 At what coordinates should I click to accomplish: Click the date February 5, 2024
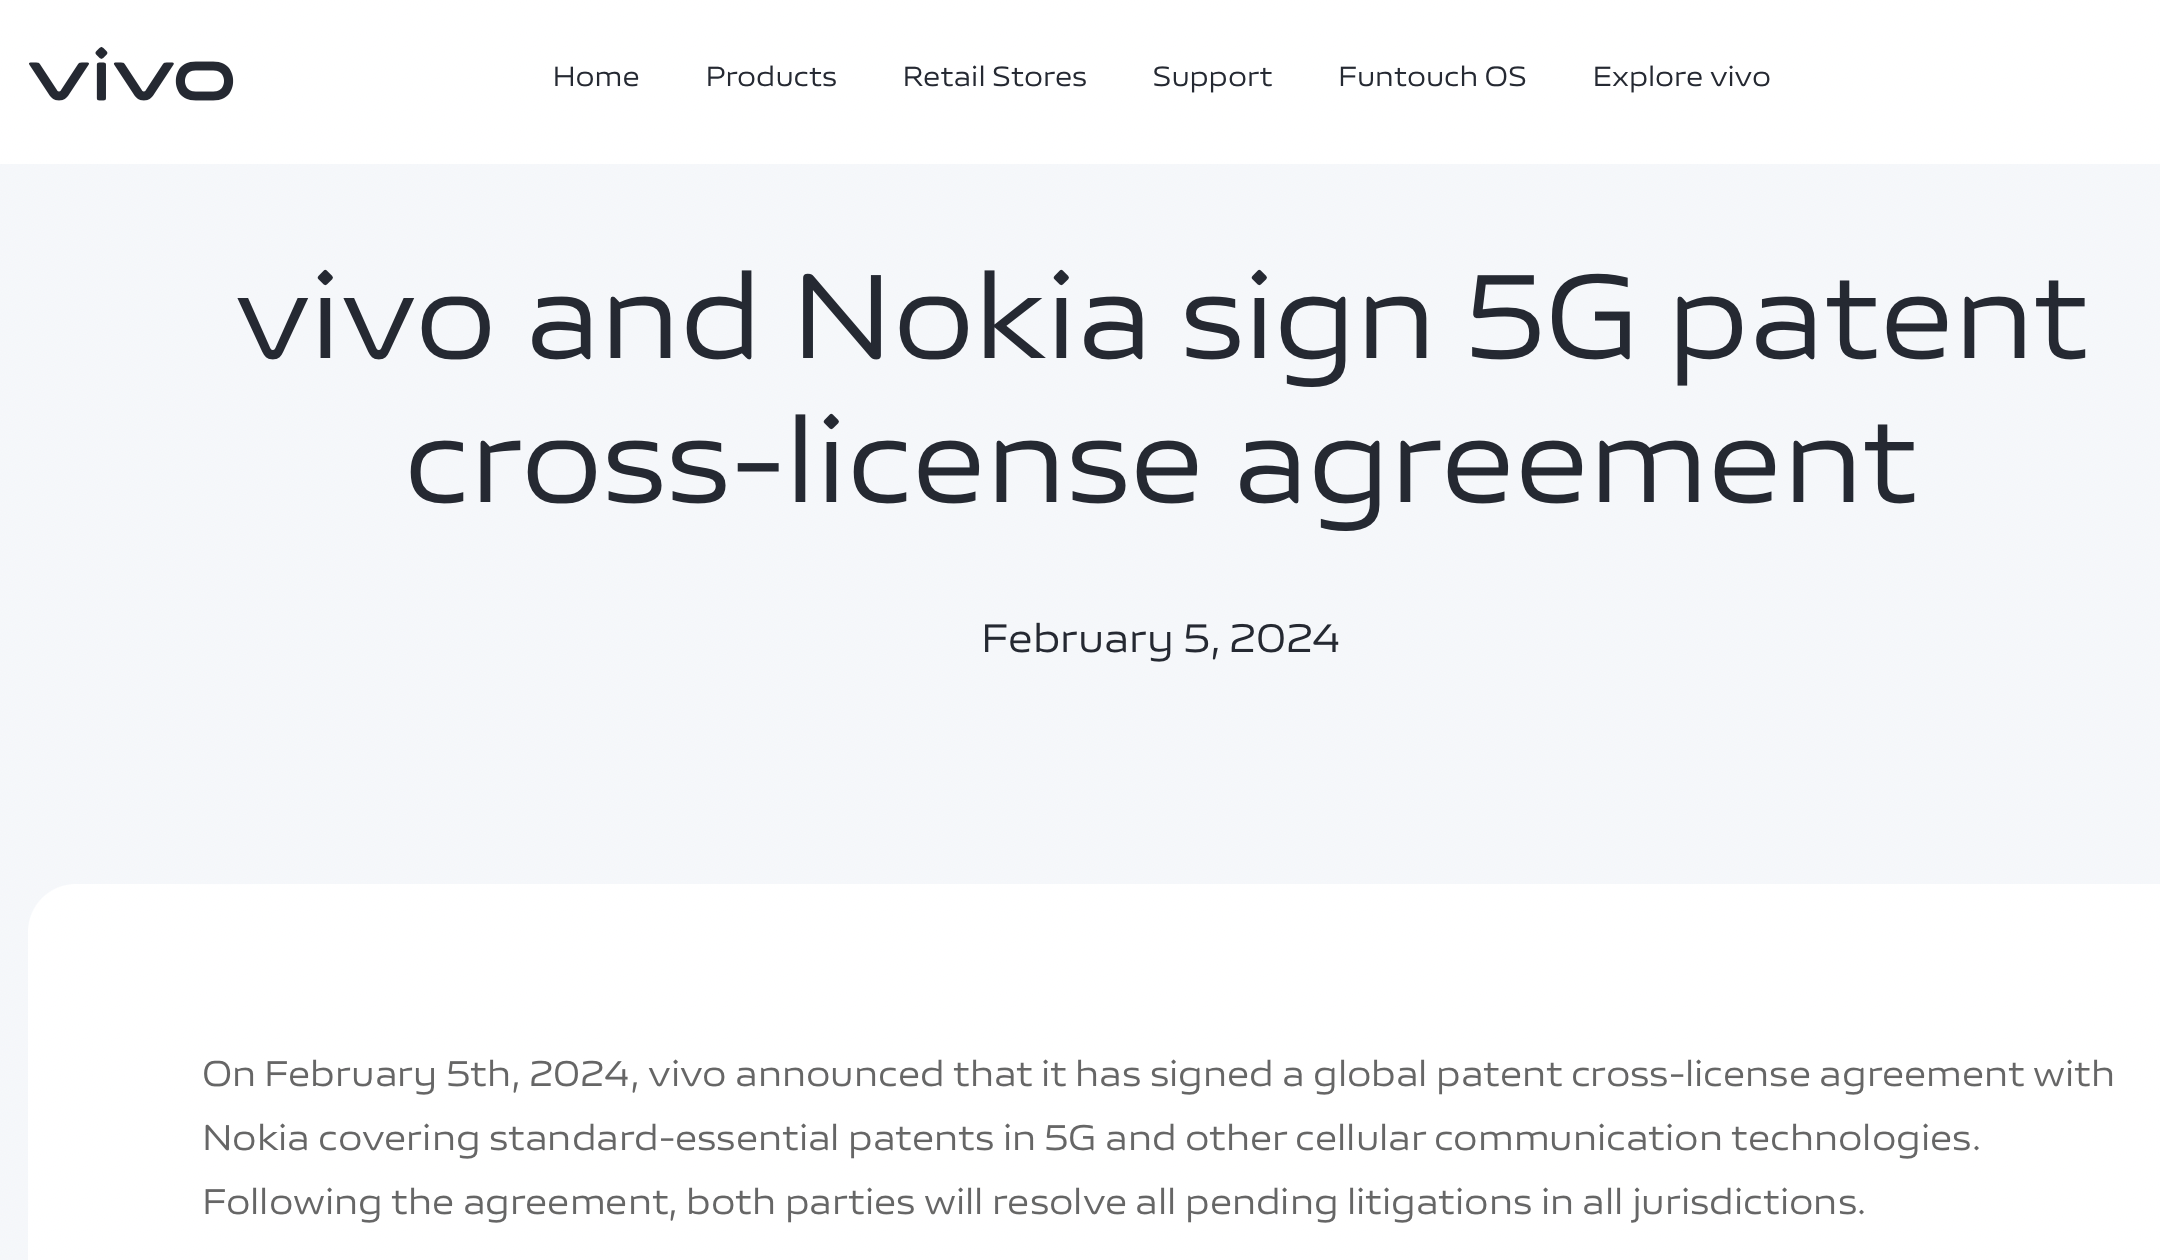point(1160,639)
